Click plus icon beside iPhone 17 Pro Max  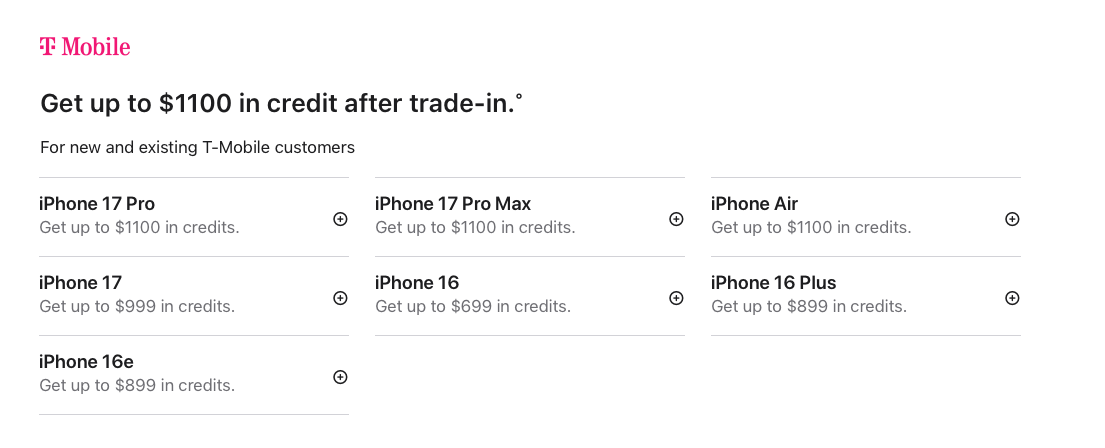coord(676,219)
